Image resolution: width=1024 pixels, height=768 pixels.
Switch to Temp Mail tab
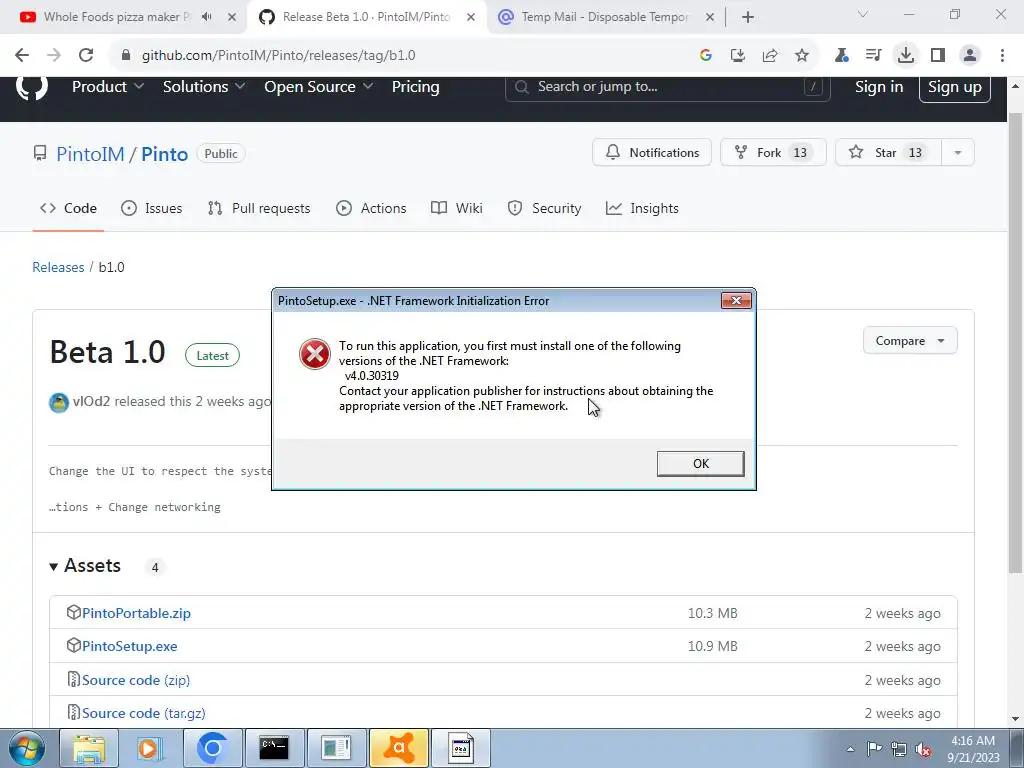[605, 17]
